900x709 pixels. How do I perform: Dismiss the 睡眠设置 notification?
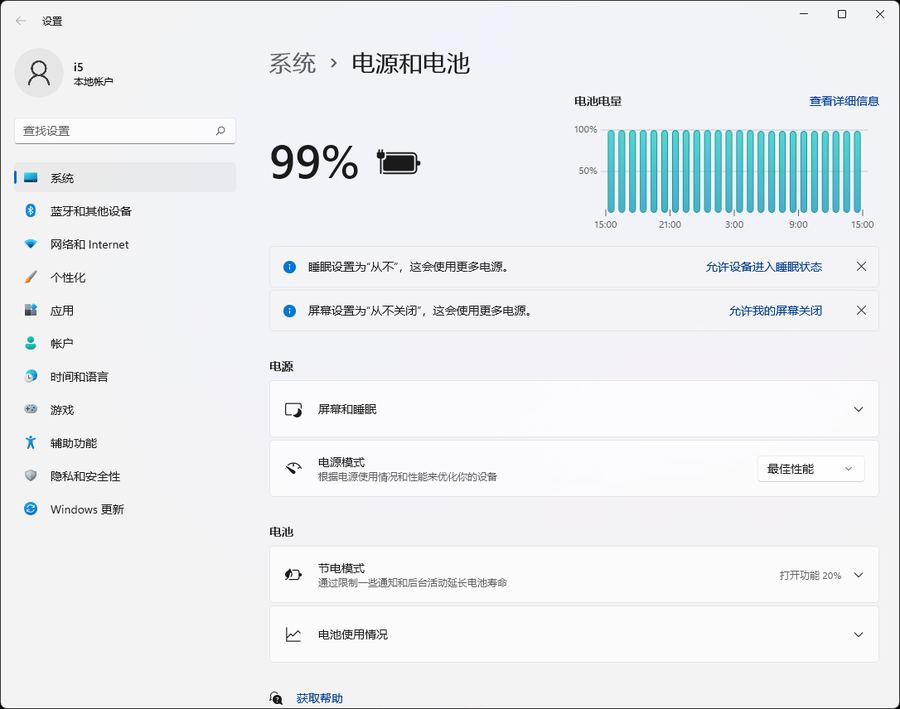pos(861,267)
